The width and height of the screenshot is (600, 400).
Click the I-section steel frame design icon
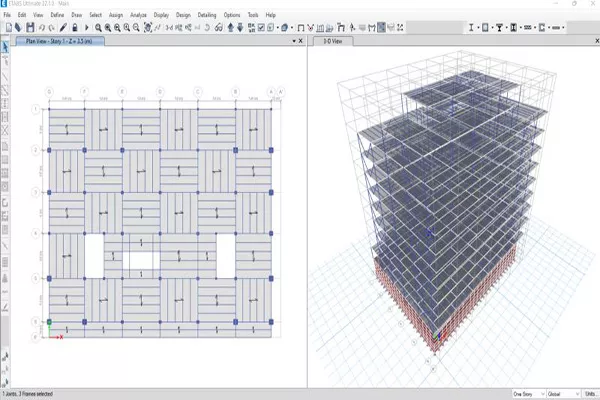tap(469, 27)
